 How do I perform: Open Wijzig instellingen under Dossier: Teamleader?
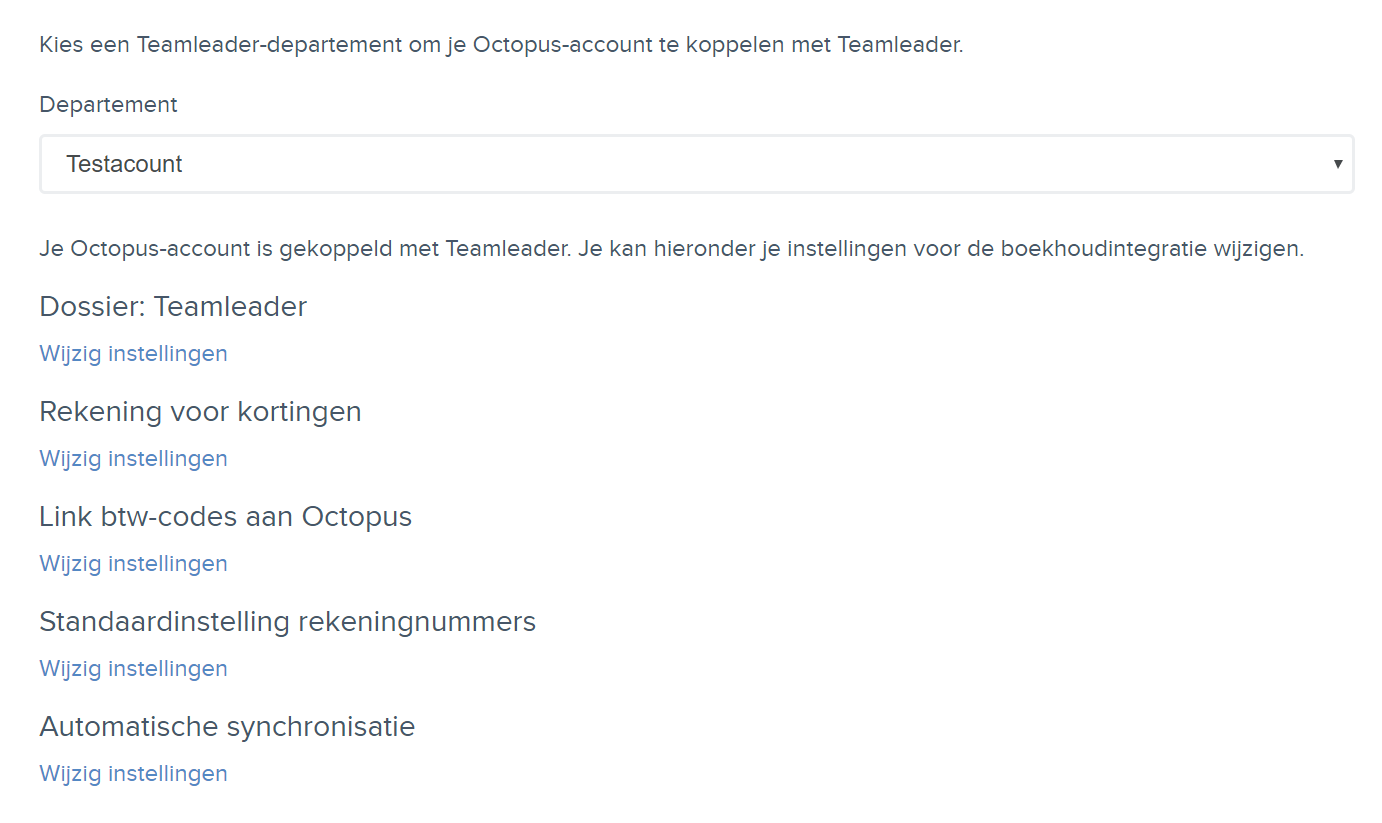[x=133, y=353]
